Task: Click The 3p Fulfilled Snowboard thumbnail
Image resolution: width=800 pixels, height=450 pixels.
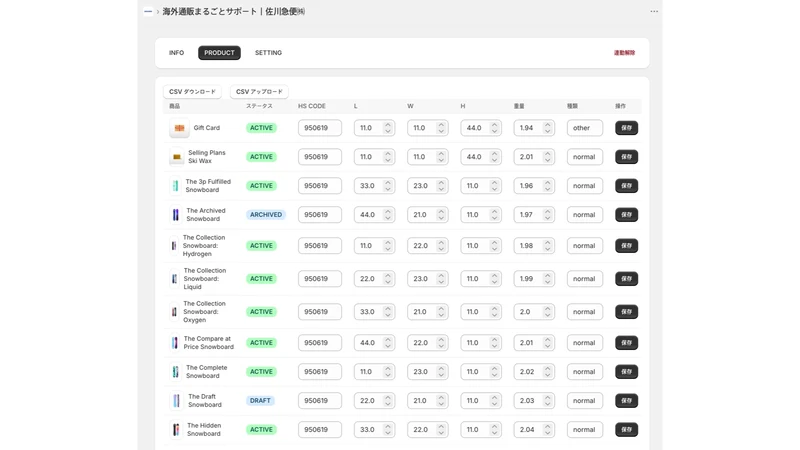Action: (x=176, y=186)
